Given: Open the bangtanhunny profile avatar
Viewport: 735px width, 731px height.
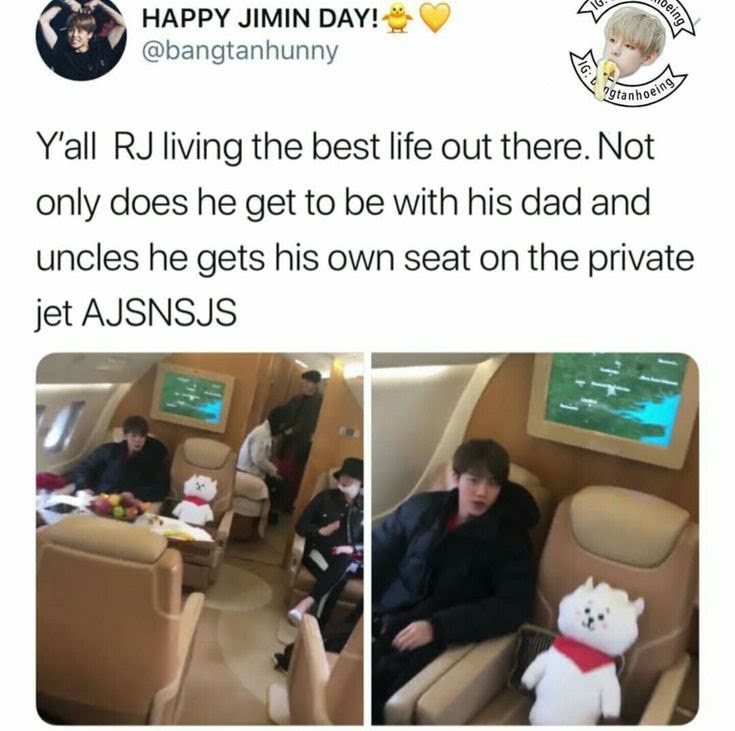Looking at the screenshot, I should (81, 35).
